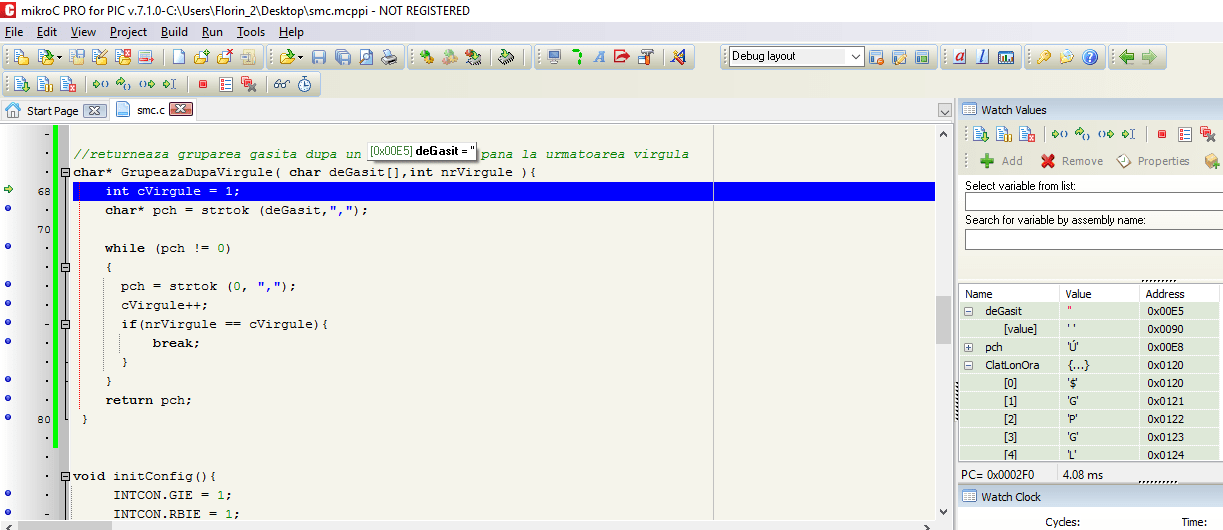Click Properties button in Watch Values

click(x=1152, y=161)
